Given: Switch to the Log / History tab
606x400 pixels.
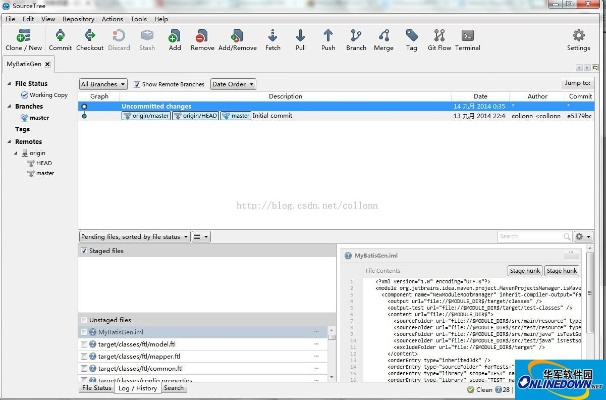Looking at the screenshot, I should coord(137,388).
